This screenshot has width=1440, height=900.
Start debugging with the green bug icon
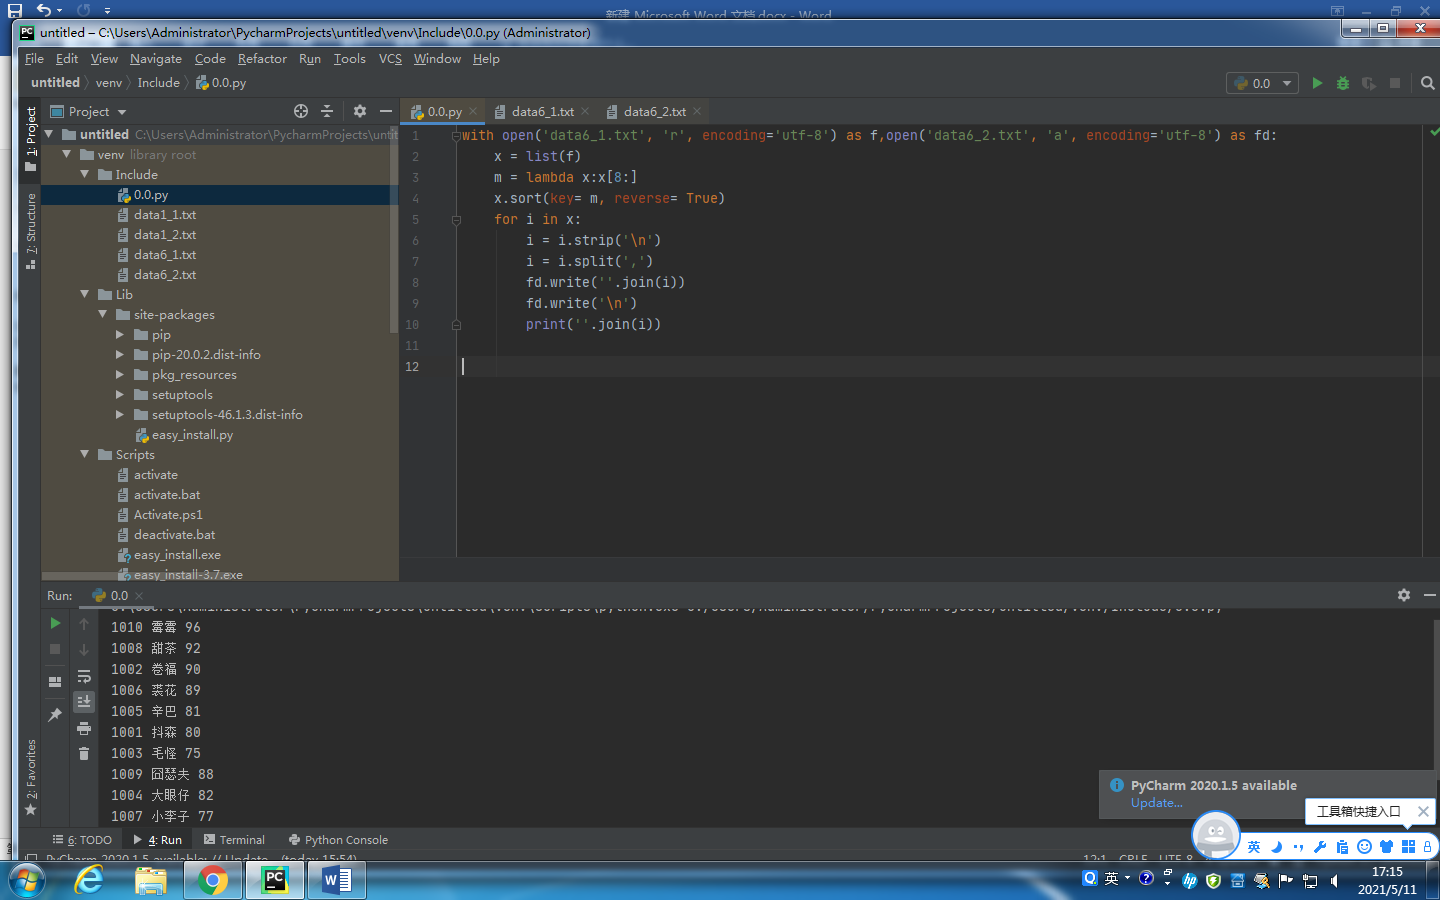point(1343,83)
